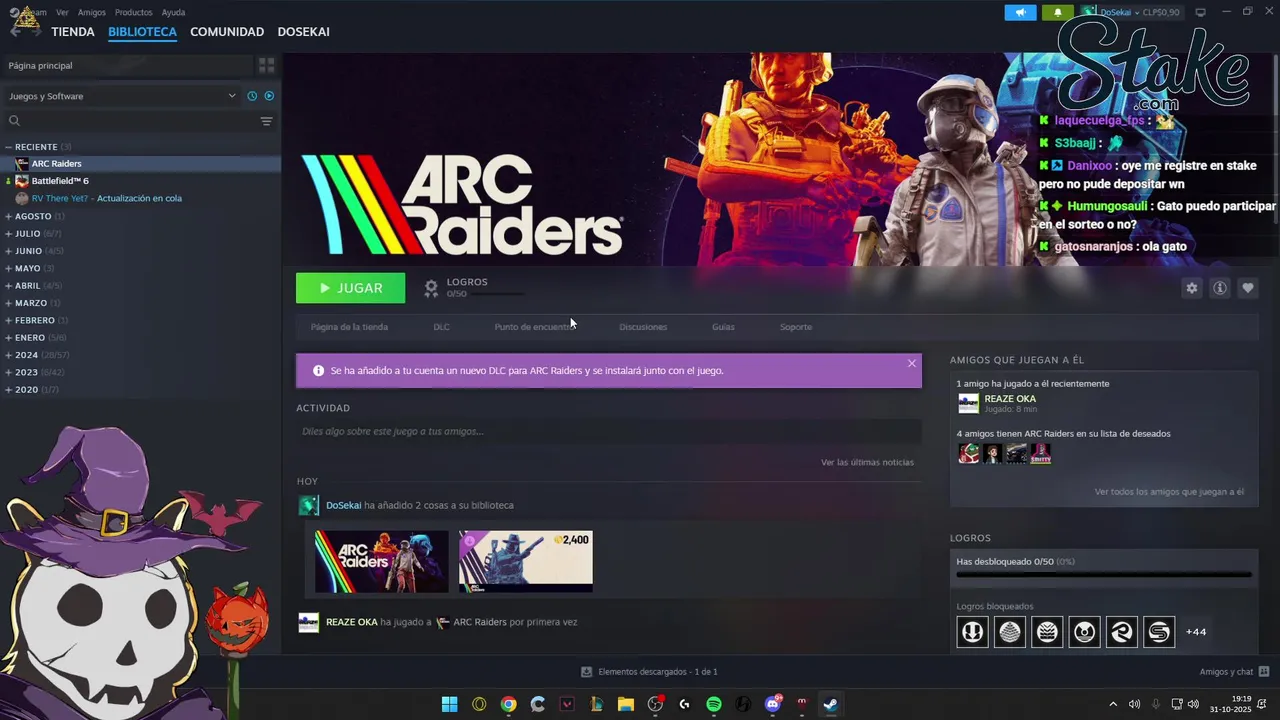Screen dimensions: 1280x720
Task: Click Ver las últimas noticias
Action: coord(867,462)
